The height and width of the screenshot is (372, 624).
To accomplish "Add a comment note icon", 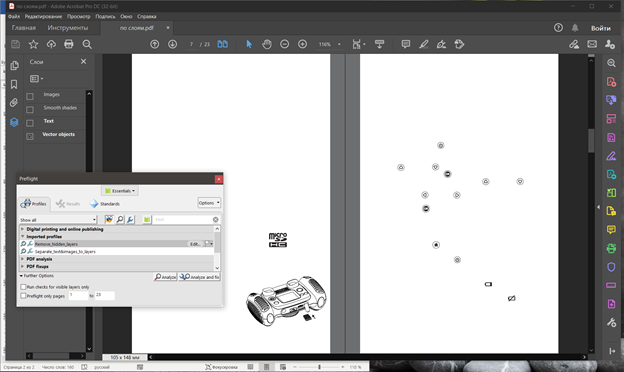I will click(406, 44).
